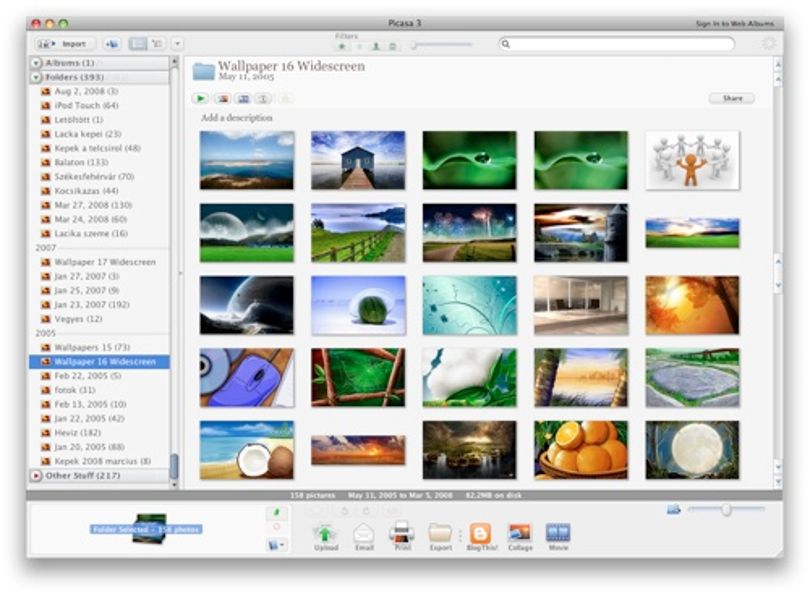Click the Share button
The height and width of the screenshot is (594, 810).
tap(731, 98)
